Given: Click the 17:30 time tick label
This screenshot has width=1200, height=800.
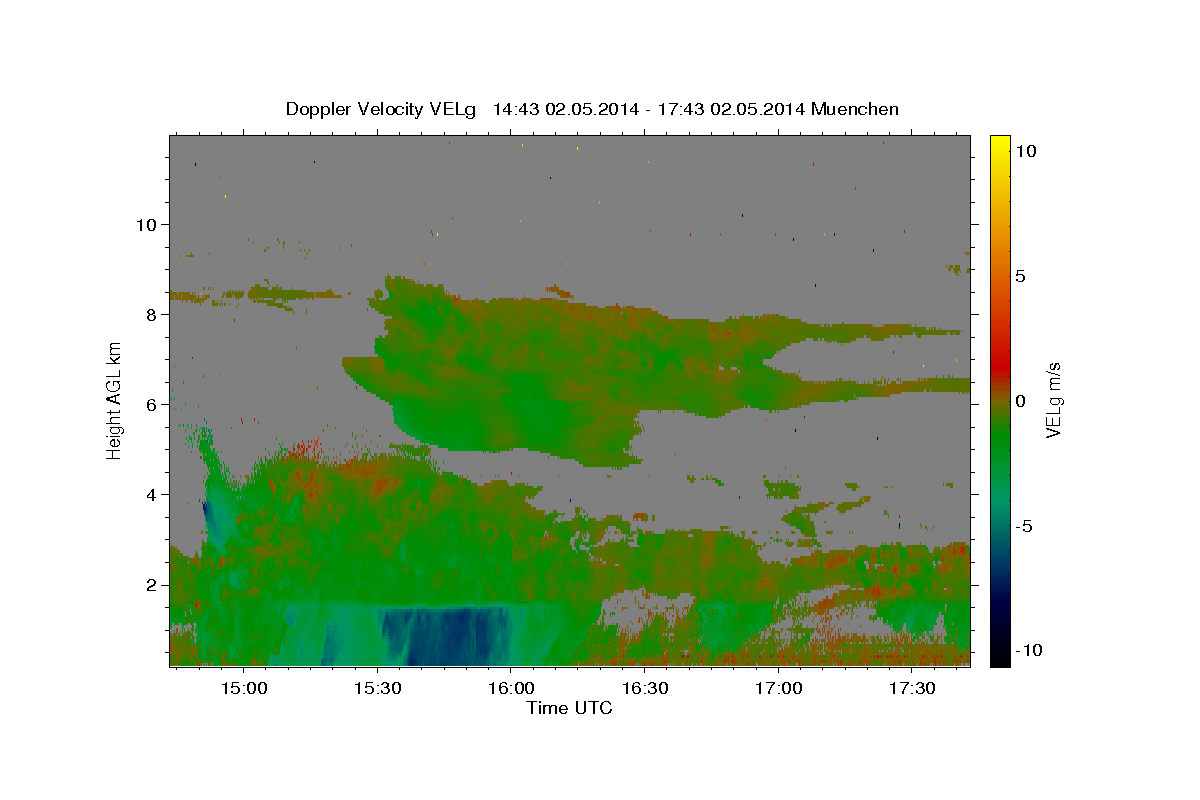Looking at the screenshot, I should point(912,688).
